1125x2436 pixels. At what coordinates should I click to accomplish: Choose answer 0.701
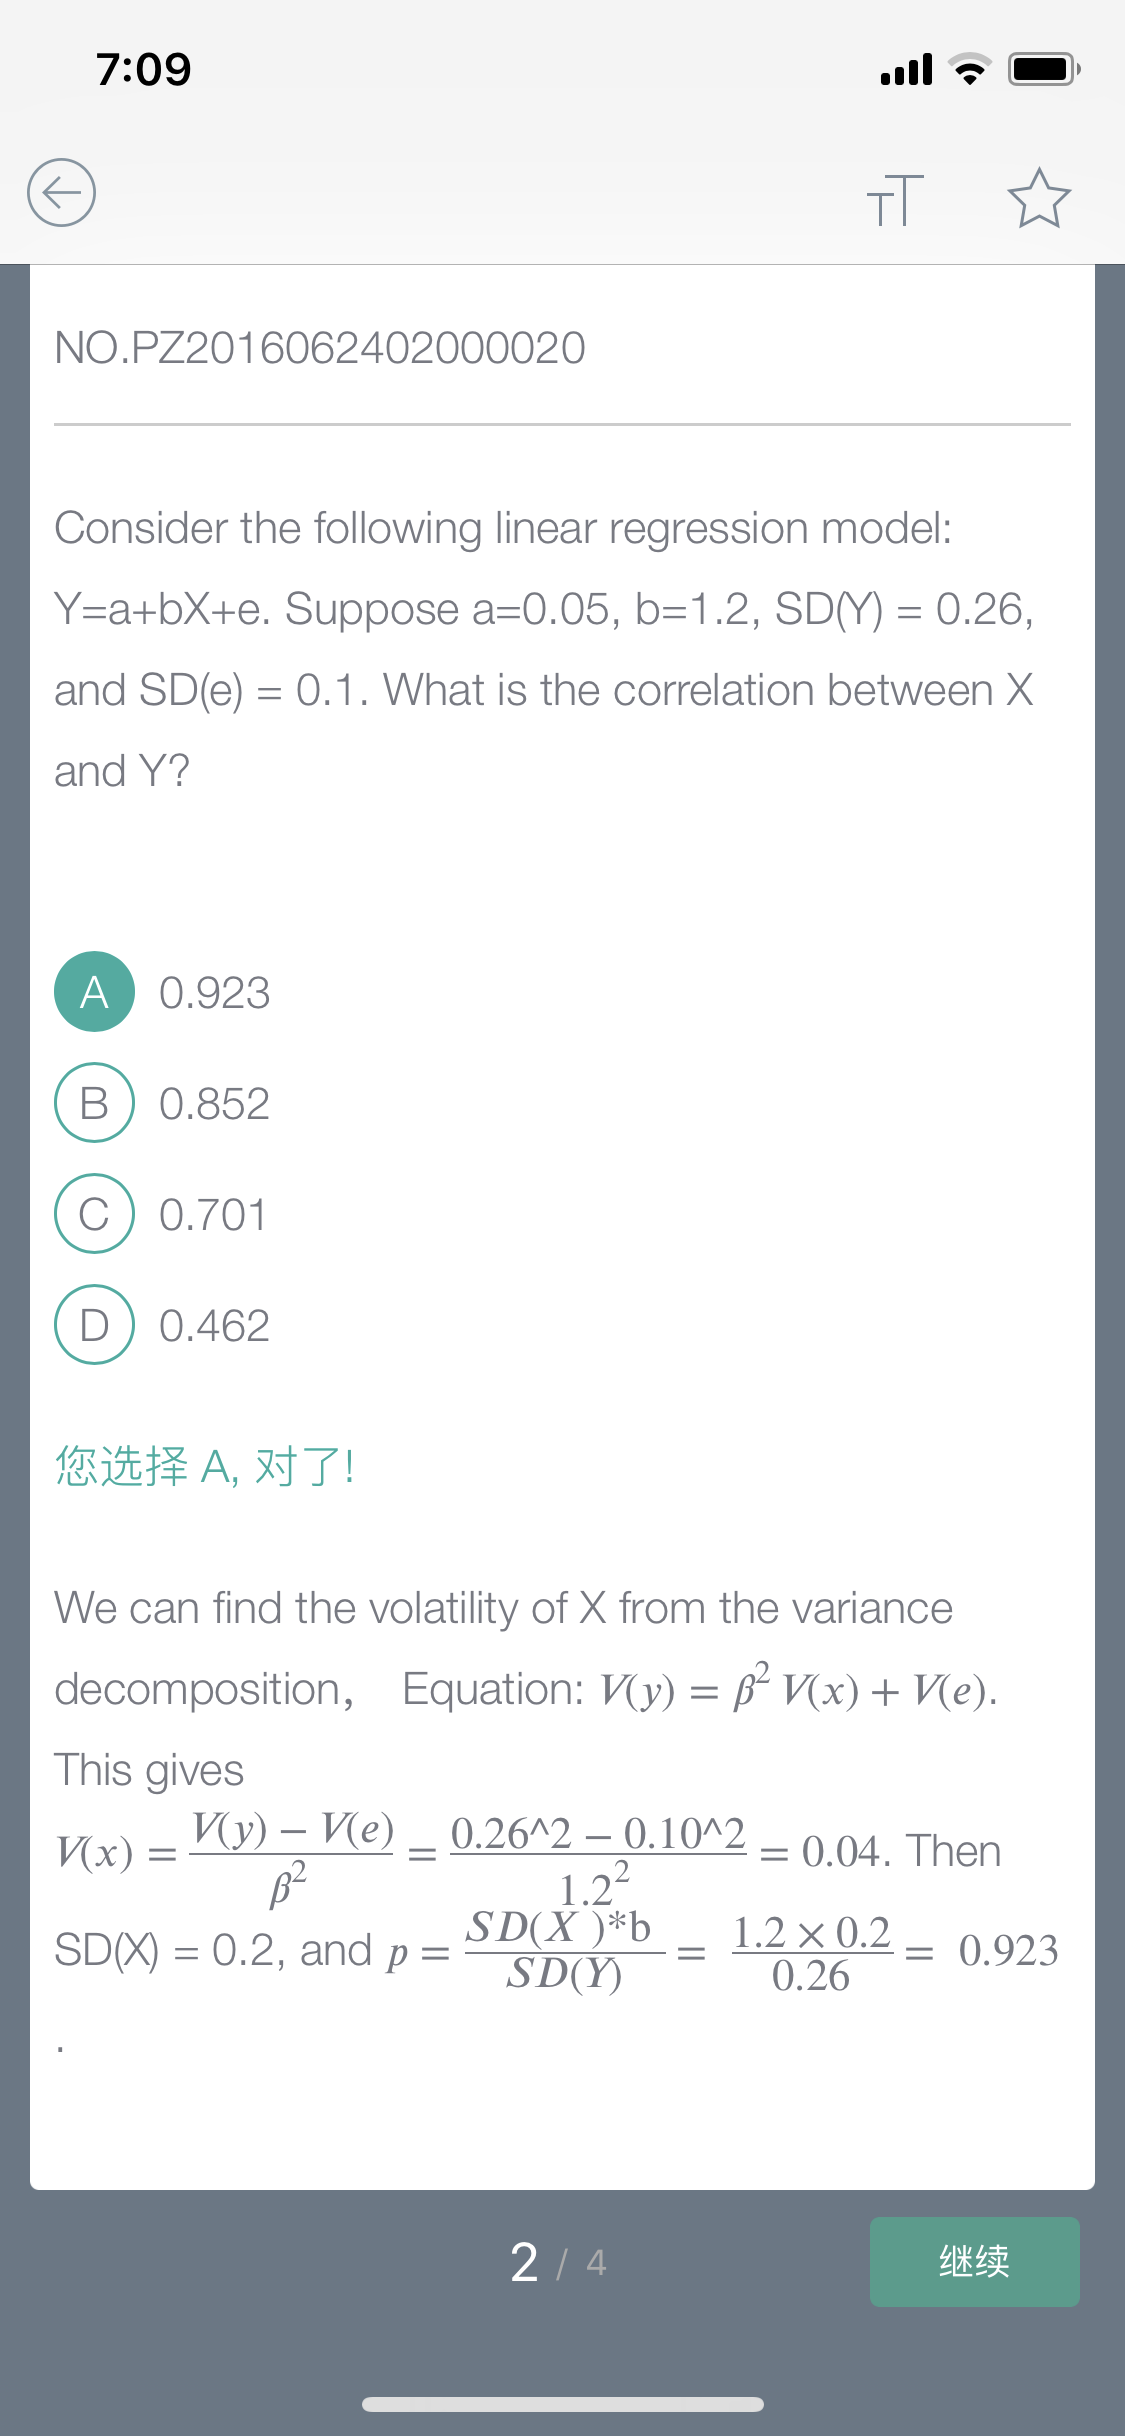[213, 1215]
